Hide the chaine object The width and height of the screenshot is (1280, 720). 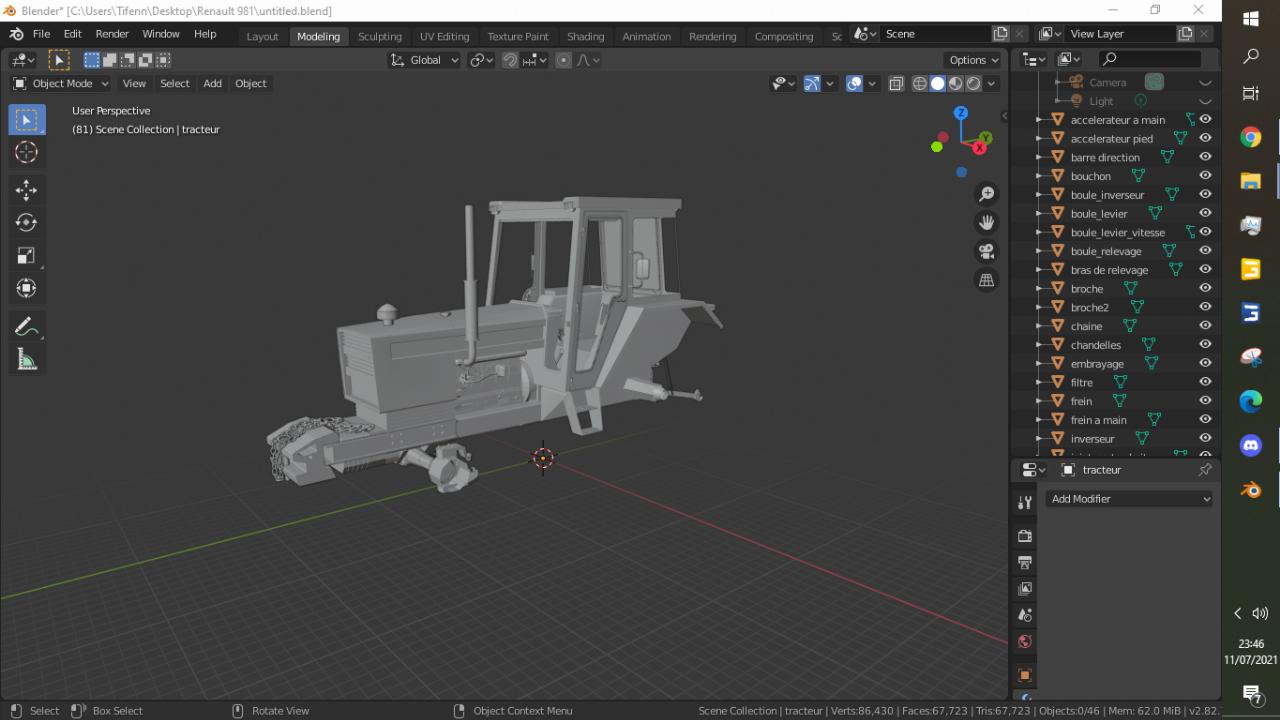(x=1205, y=326)
